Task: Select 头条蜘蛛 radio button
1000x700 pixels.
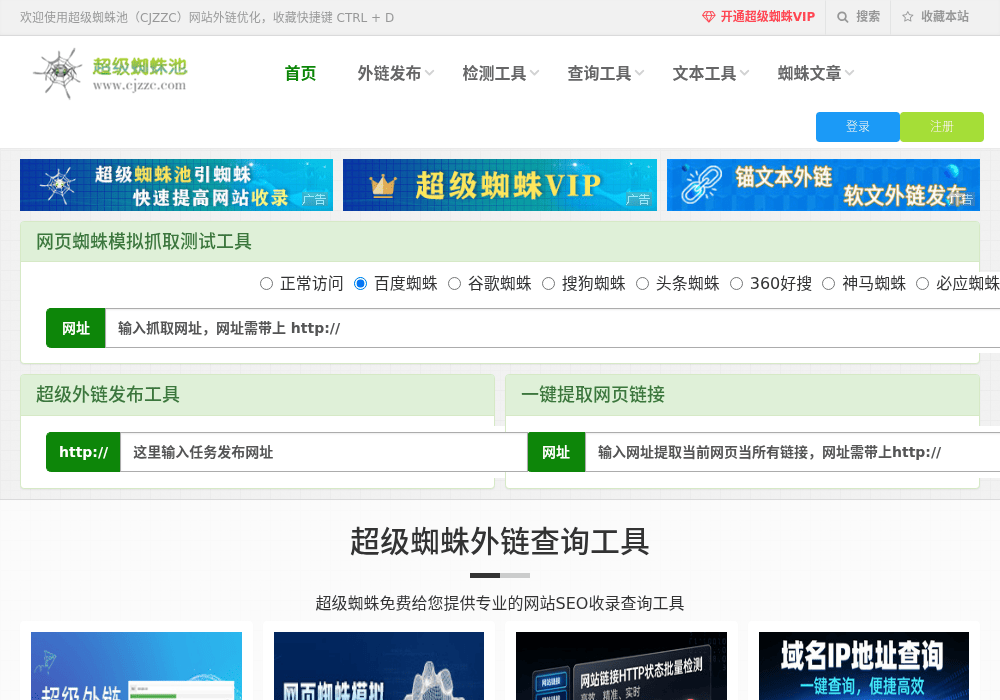Action: [x=643, y=284]
